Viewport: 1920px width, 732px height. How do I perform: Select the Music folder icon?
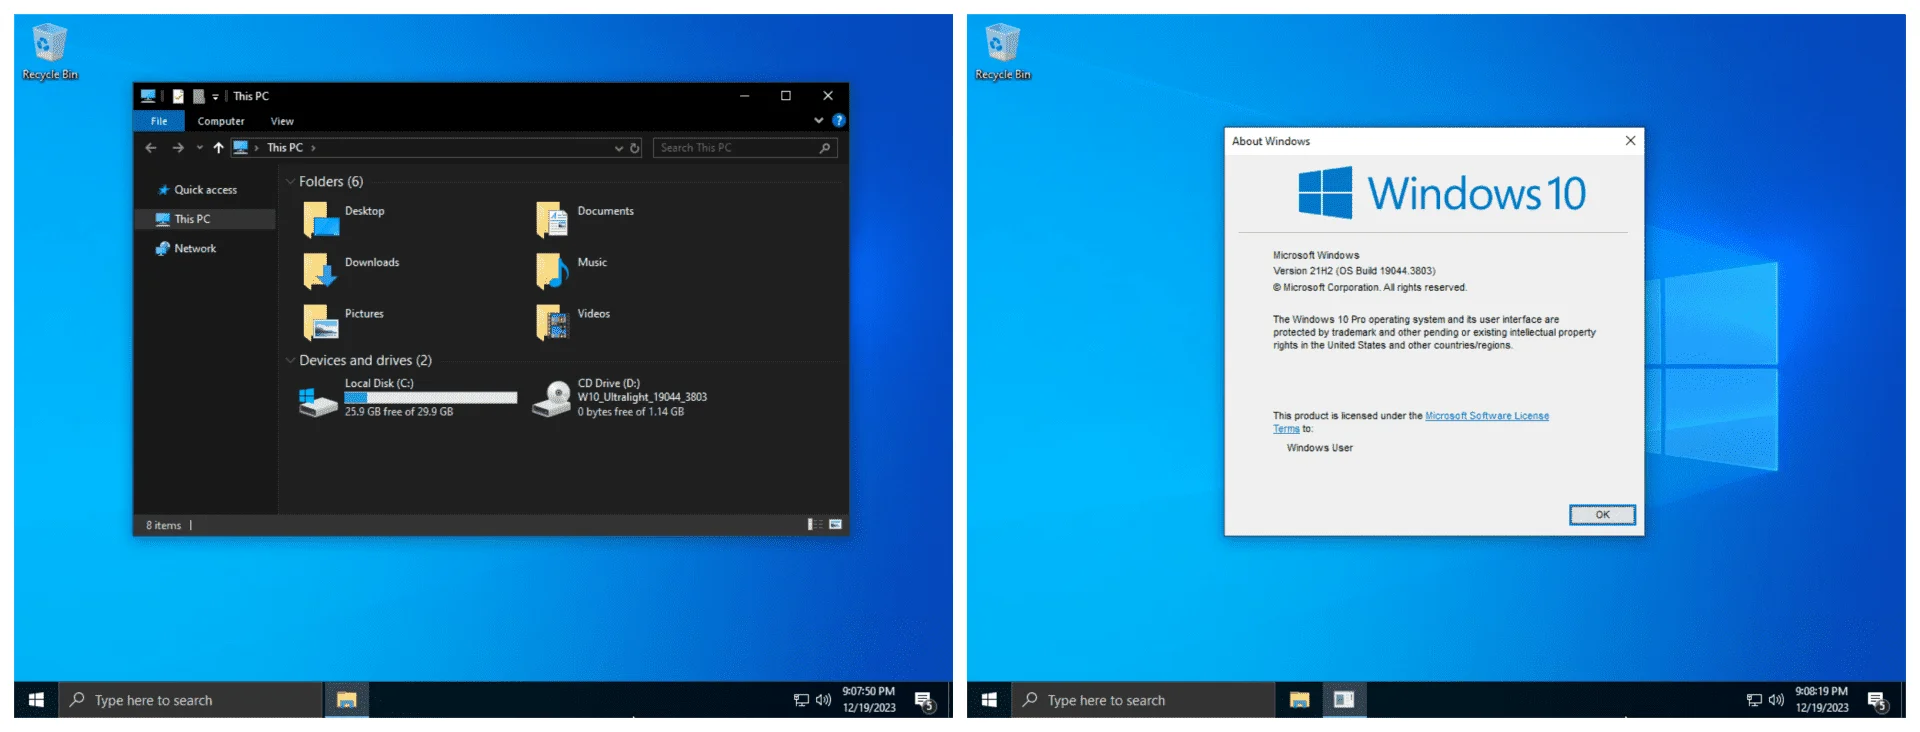coord(552,270)
